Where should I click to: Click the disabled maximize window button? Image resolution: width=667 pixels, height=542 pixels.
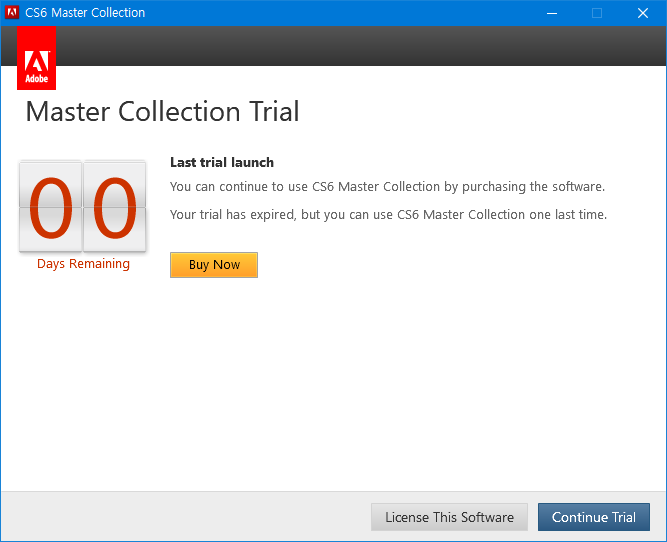[597, 13]
